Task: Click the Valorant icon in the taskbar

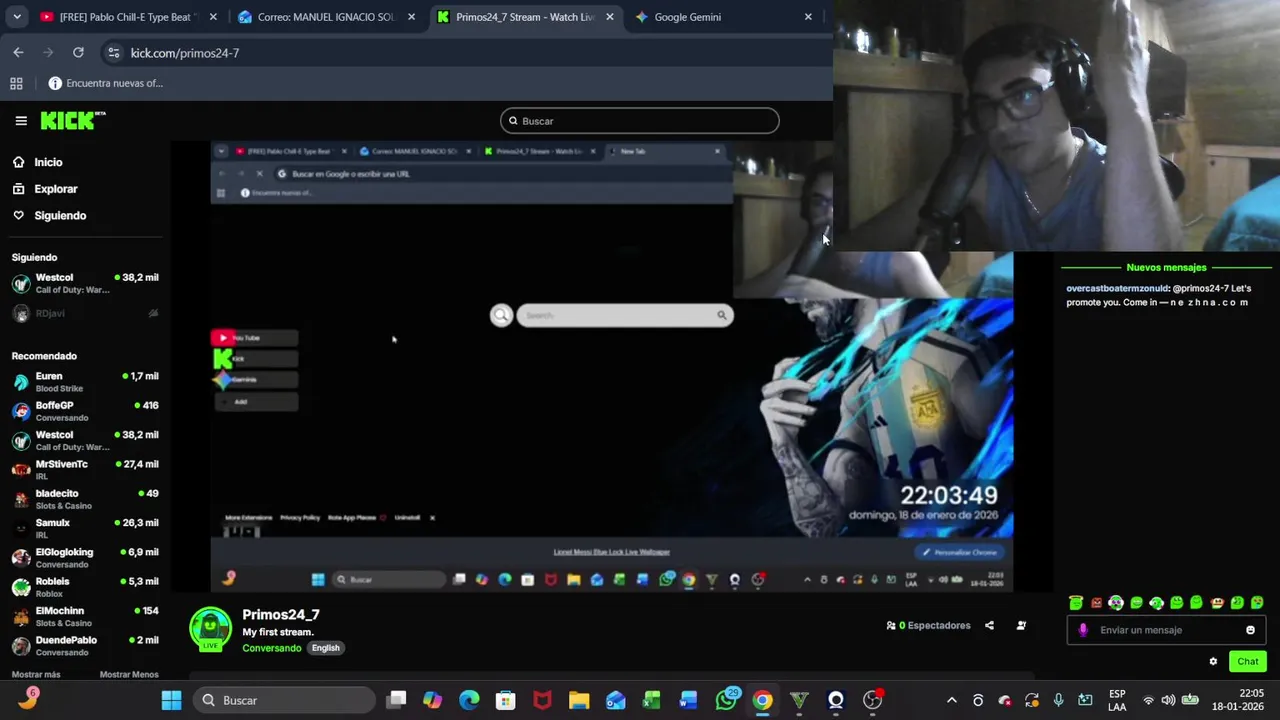Action: (x=799, y=700)
